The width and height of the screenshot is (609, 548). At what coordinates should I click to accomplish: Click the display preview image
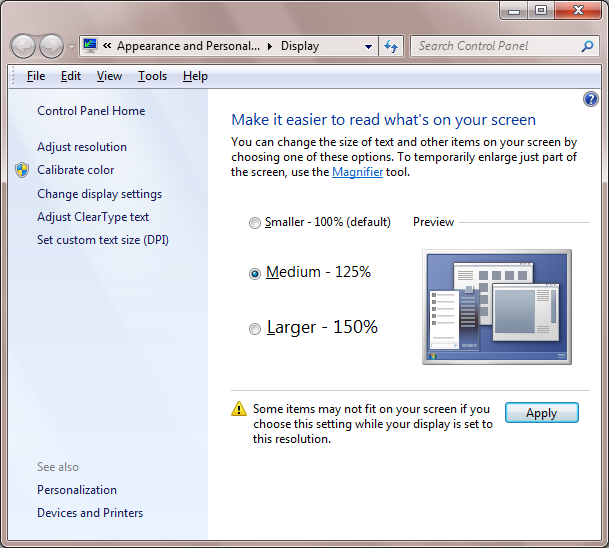[x=497, y=307]
